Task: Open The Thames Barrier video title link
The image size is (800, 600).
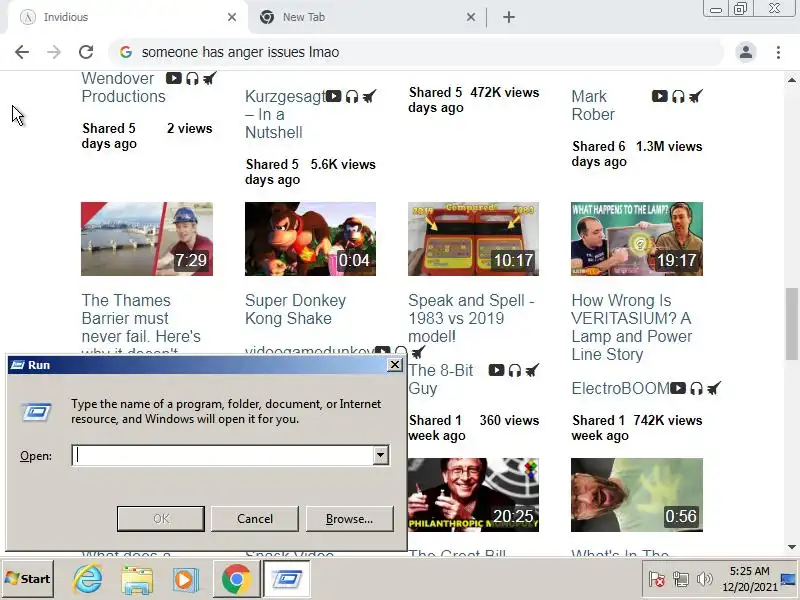Action: tap(141, 322)
